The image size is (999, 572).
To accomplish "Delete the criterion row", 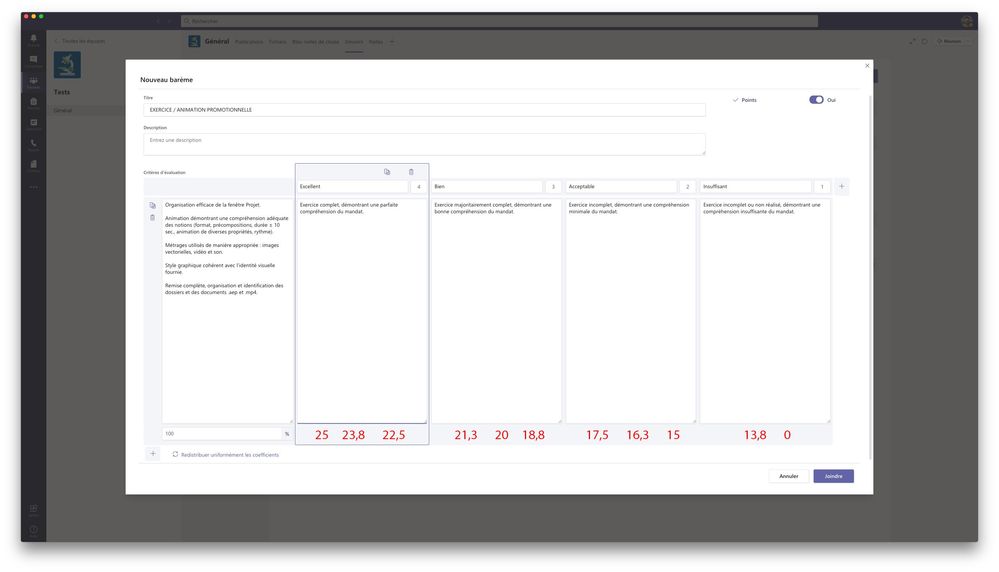I will (x=152, y=218).
